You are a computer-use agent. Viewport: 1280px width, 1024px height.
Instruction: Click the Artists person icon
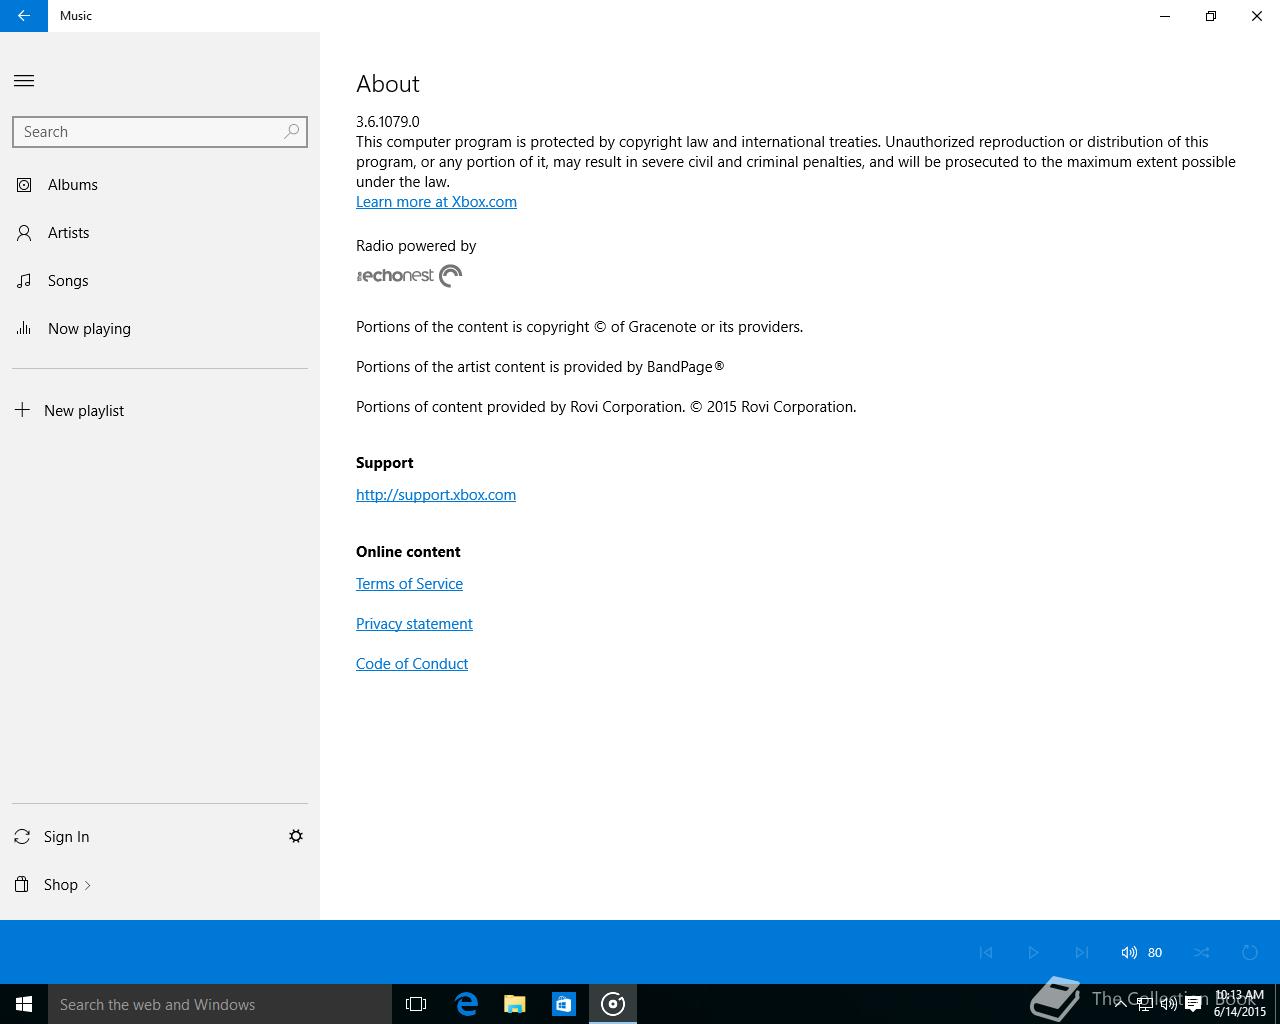[24, 233]
